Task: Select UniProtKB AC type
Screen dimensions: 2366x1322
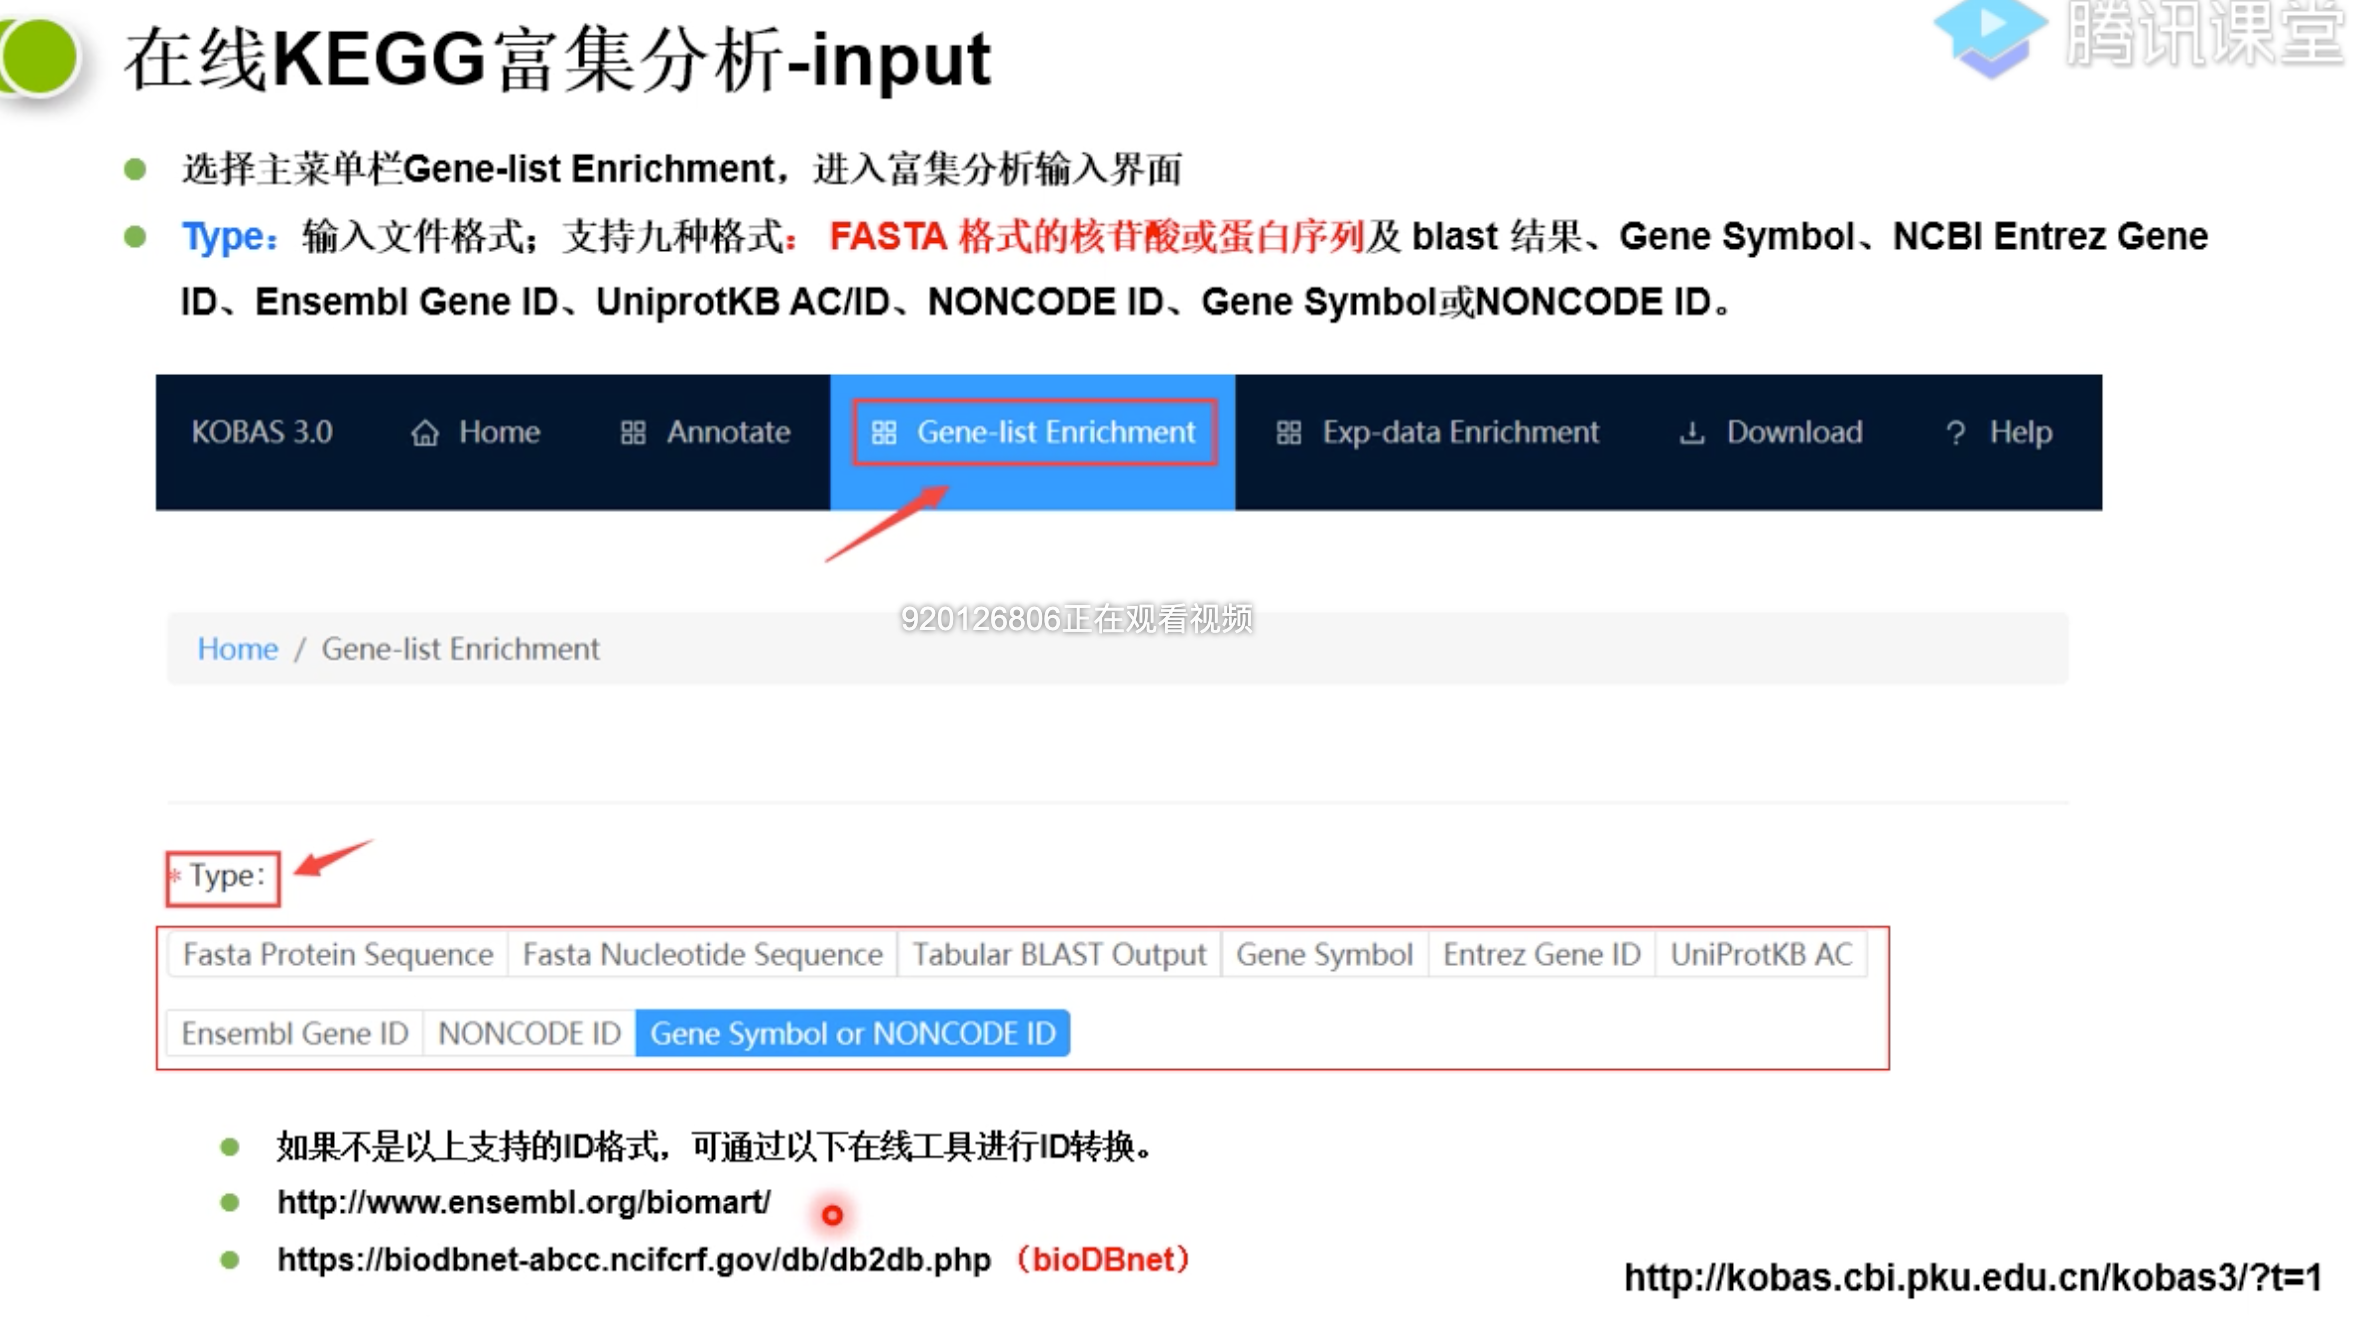Action: [1762, 955]
